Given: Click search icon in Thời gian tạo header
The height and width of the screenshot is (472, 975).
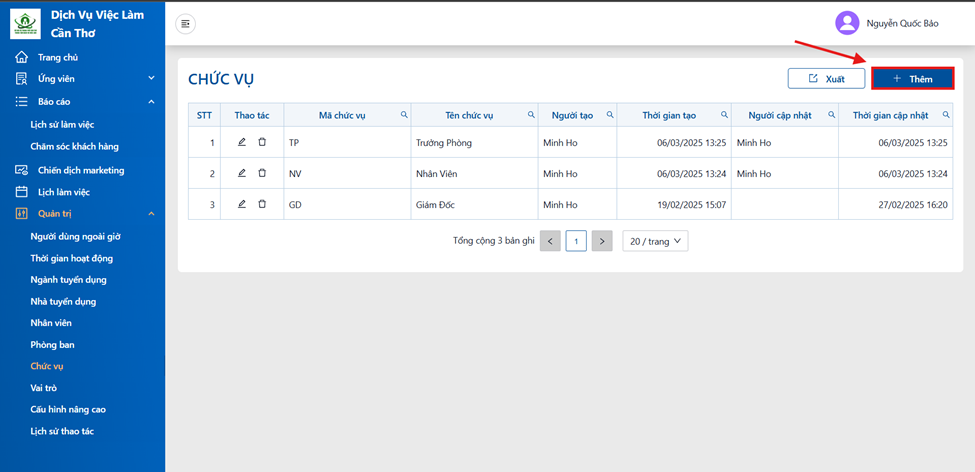Looking at the screenshot, I should point(724,114).
